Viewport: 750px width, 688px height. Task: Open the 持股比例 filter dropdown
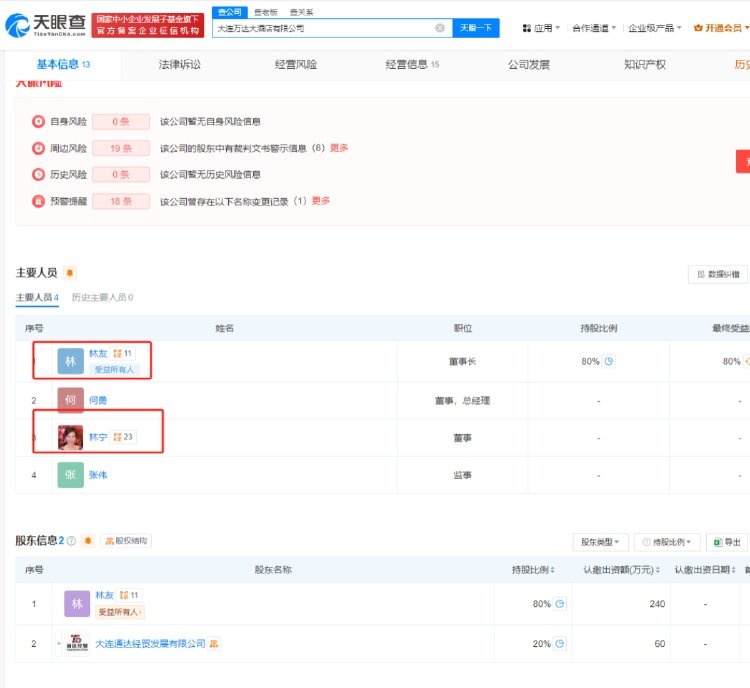click(x=667, y=542)
